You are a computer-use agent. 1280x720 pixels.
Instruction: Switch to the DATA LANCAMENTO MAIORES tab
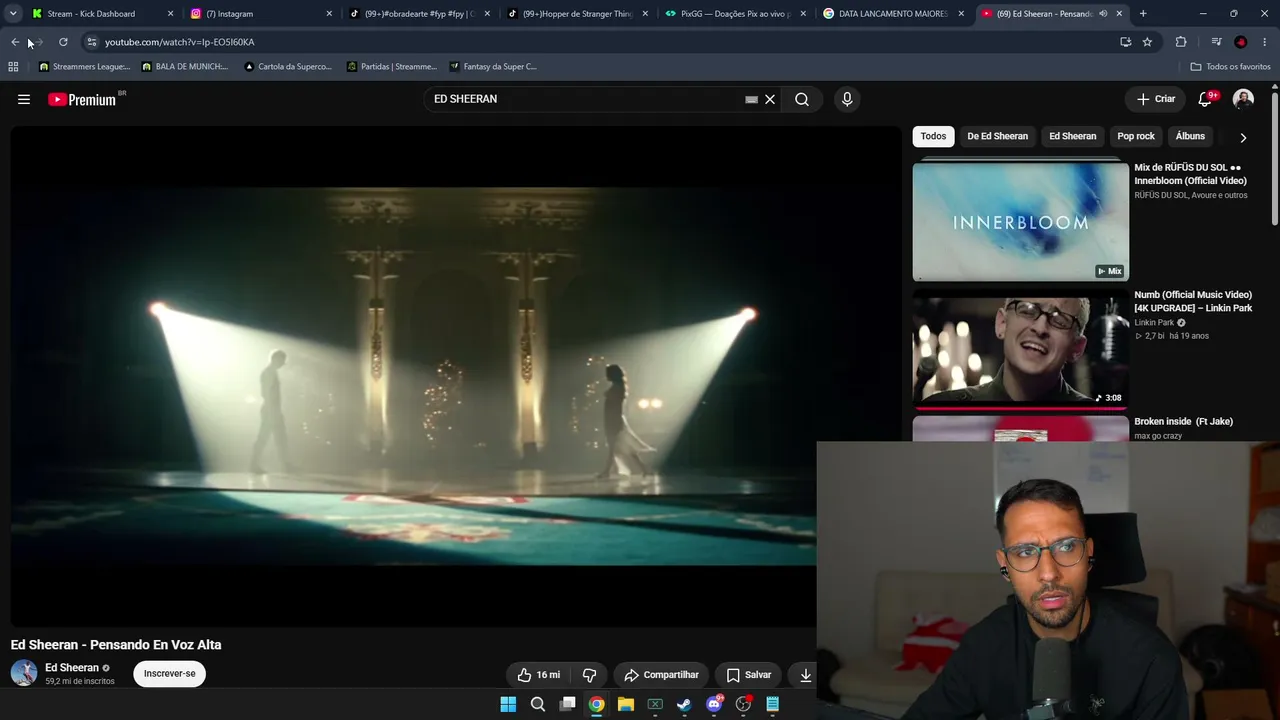[895, 14]
